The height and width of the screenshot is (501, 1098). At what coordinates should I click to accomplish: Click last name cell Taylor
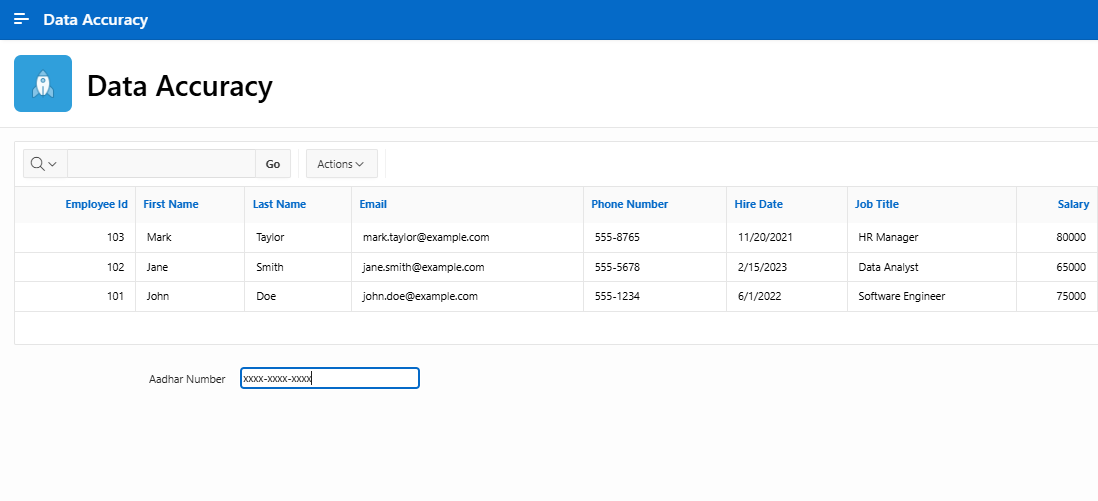click(270, 238)
